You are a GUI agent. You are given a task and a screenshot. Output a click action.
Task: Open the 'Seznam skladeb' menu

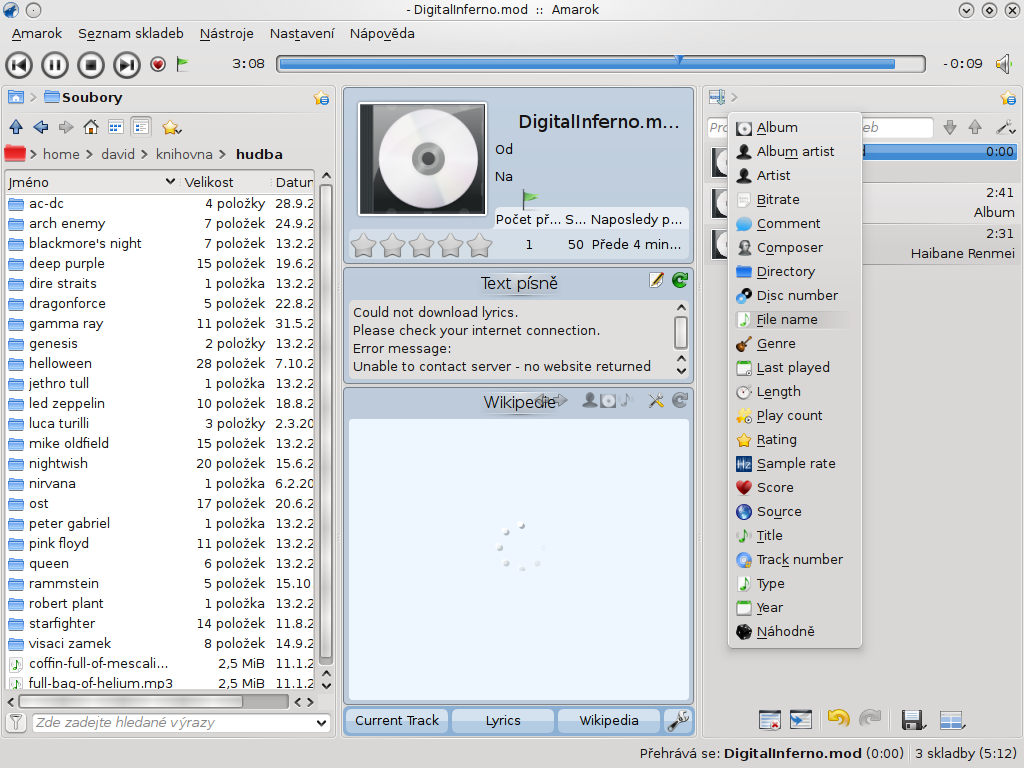[x=131, y=33]
